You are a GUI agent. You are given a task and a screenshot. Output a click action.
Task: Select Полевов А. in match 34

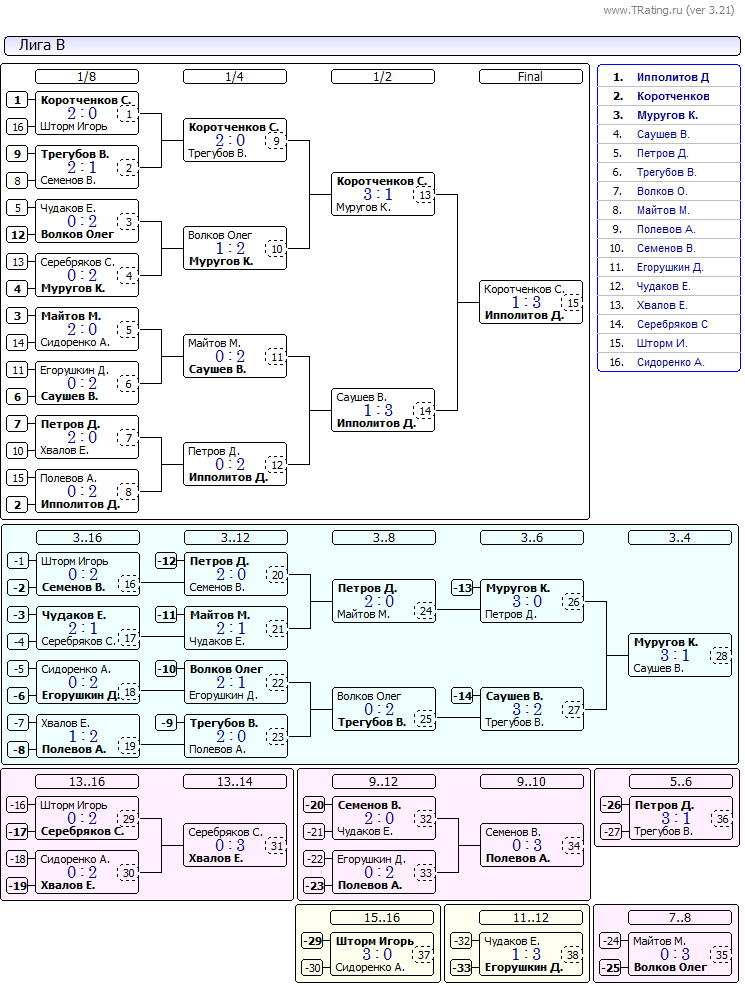click(517, 859)
